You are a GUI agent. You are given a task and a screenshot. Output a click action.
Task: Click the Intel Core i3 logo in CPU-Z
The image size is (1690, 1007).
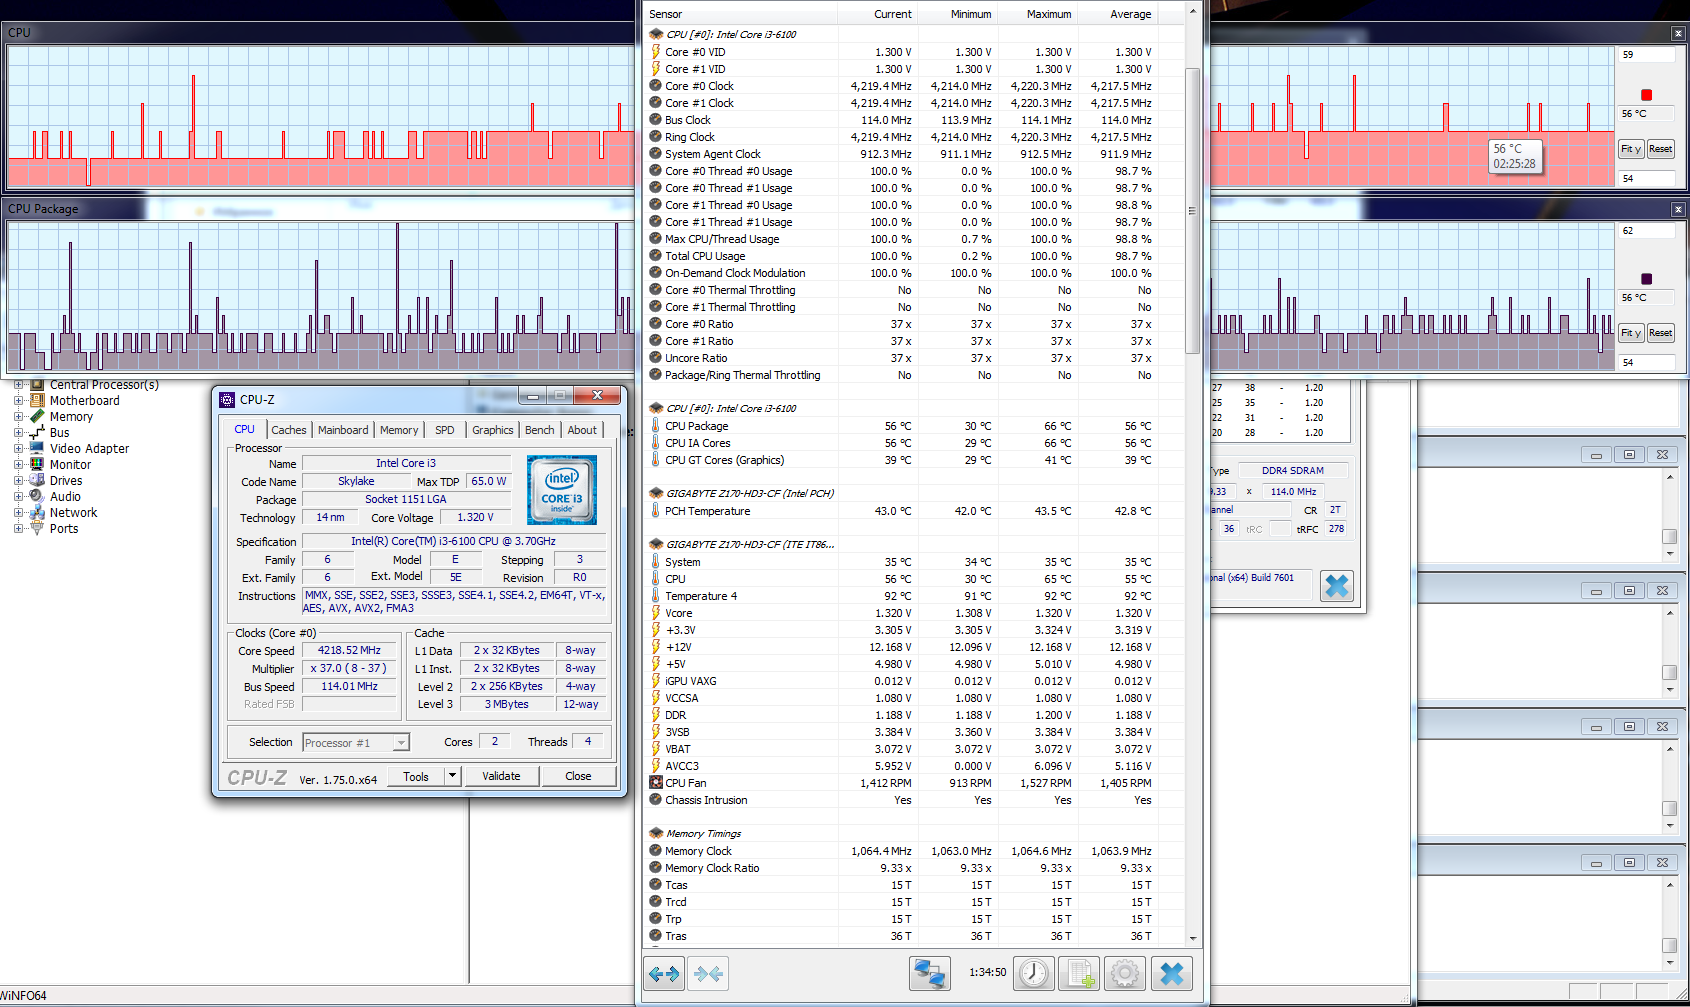562,490
